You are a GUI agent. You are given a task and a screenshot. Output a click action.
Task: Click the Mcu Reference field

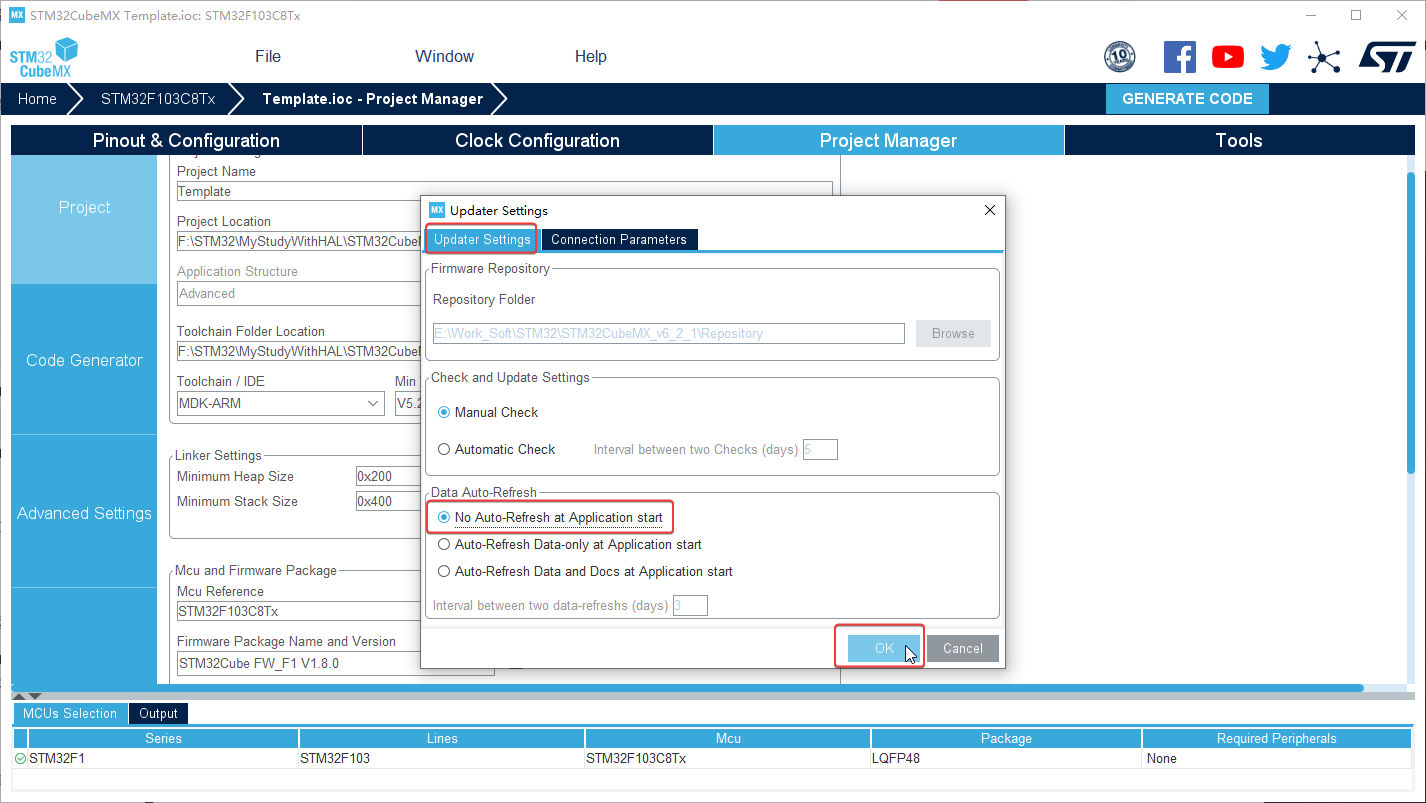[x=299, y=611]
